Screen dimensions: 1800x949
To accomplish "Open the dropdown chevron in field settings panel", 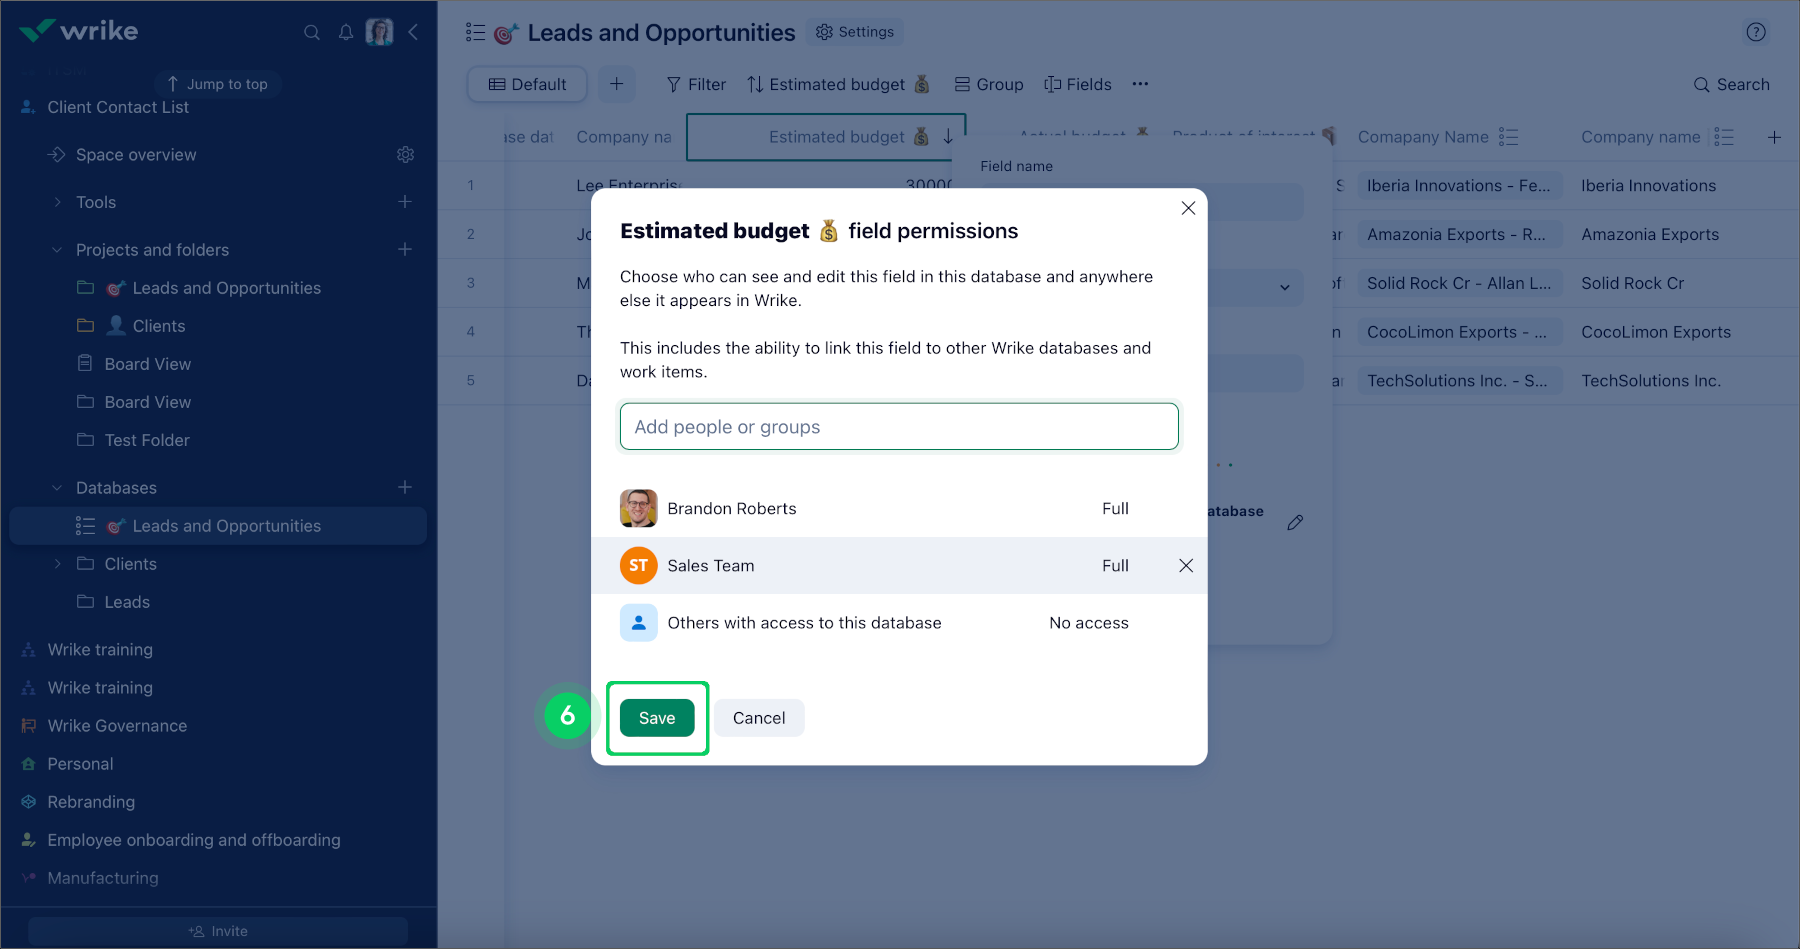I will pos(1285,288).
